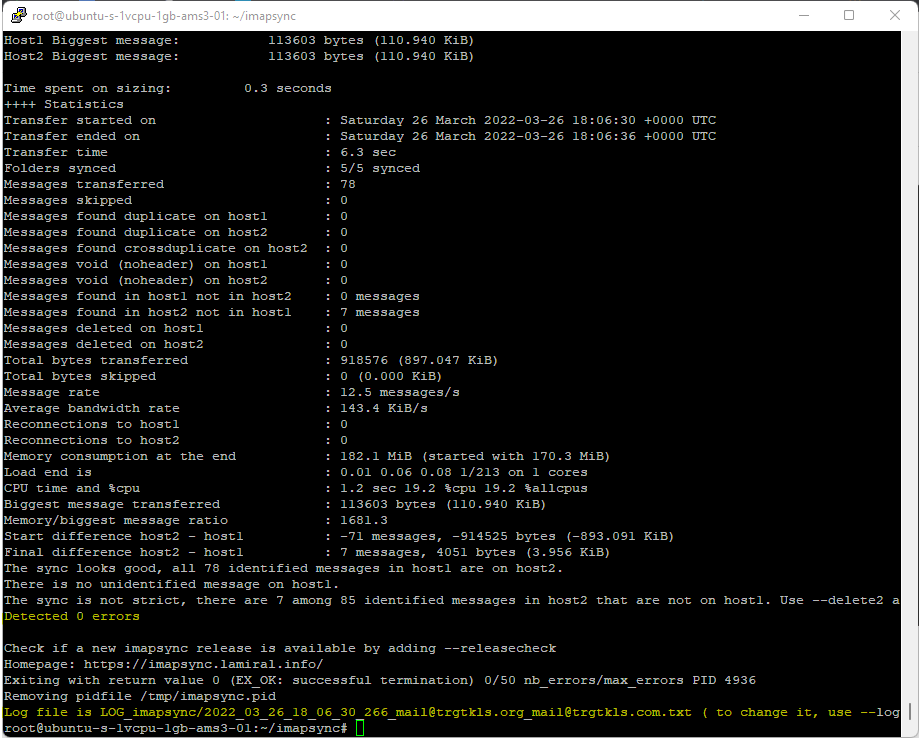This screenshot has width=919, height=738.
Task: Click the "Host1 Biggest message" line
Action: [x=238, y=40]
